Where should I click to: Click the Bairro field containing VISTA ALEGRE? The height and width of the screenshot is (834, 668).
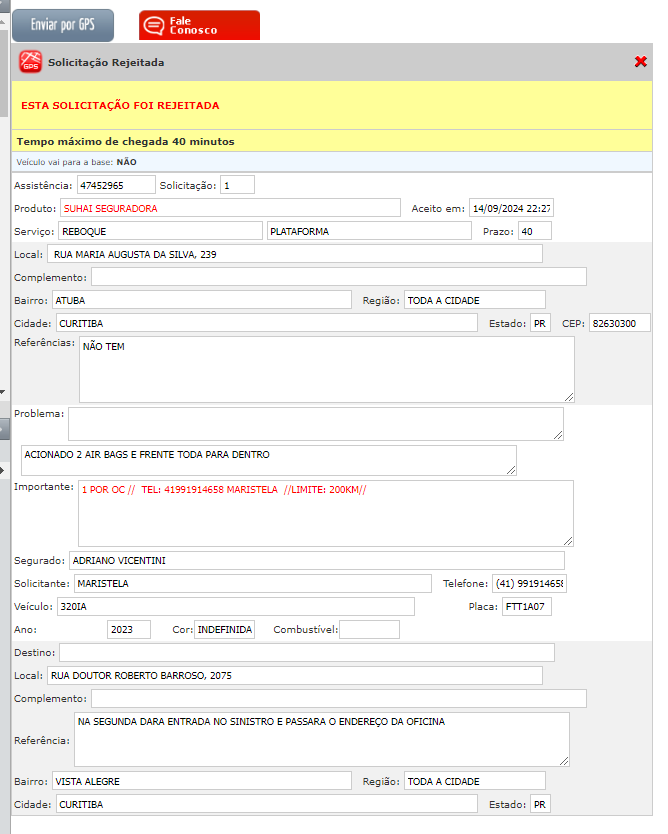pyautogui.click(x=201, y=781)
